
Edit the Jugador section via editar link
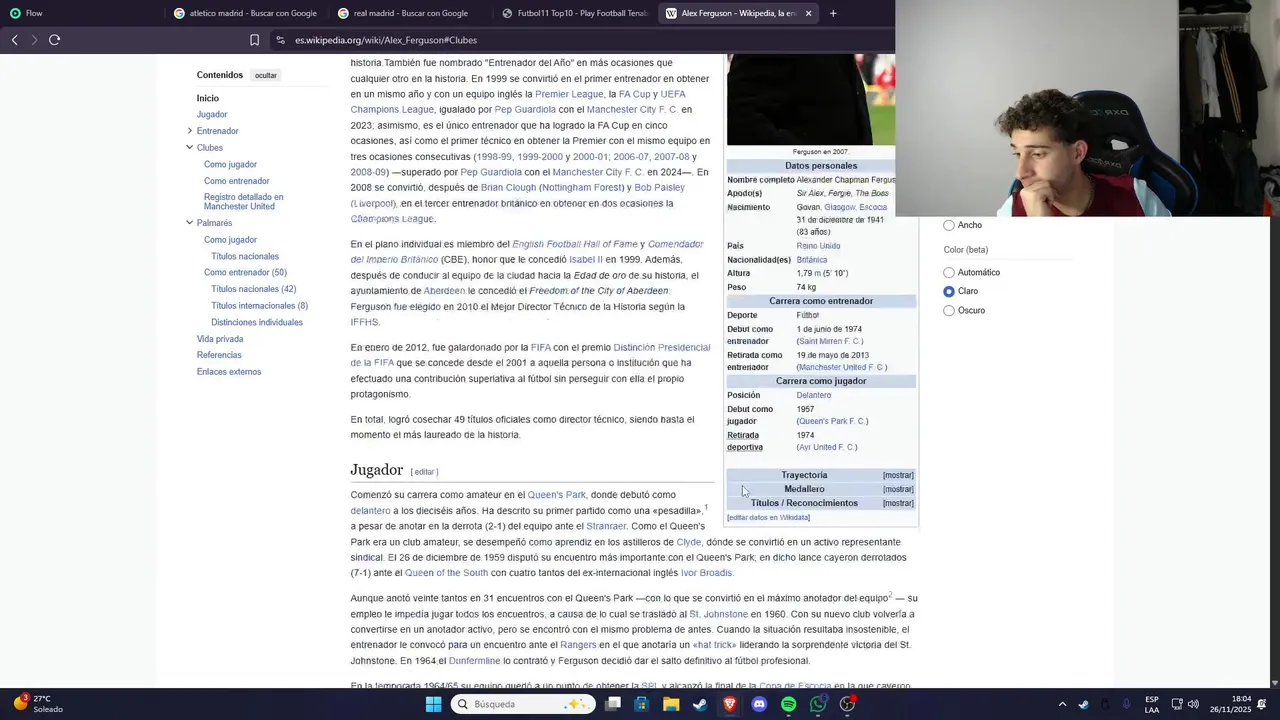(x=424, y=472)
